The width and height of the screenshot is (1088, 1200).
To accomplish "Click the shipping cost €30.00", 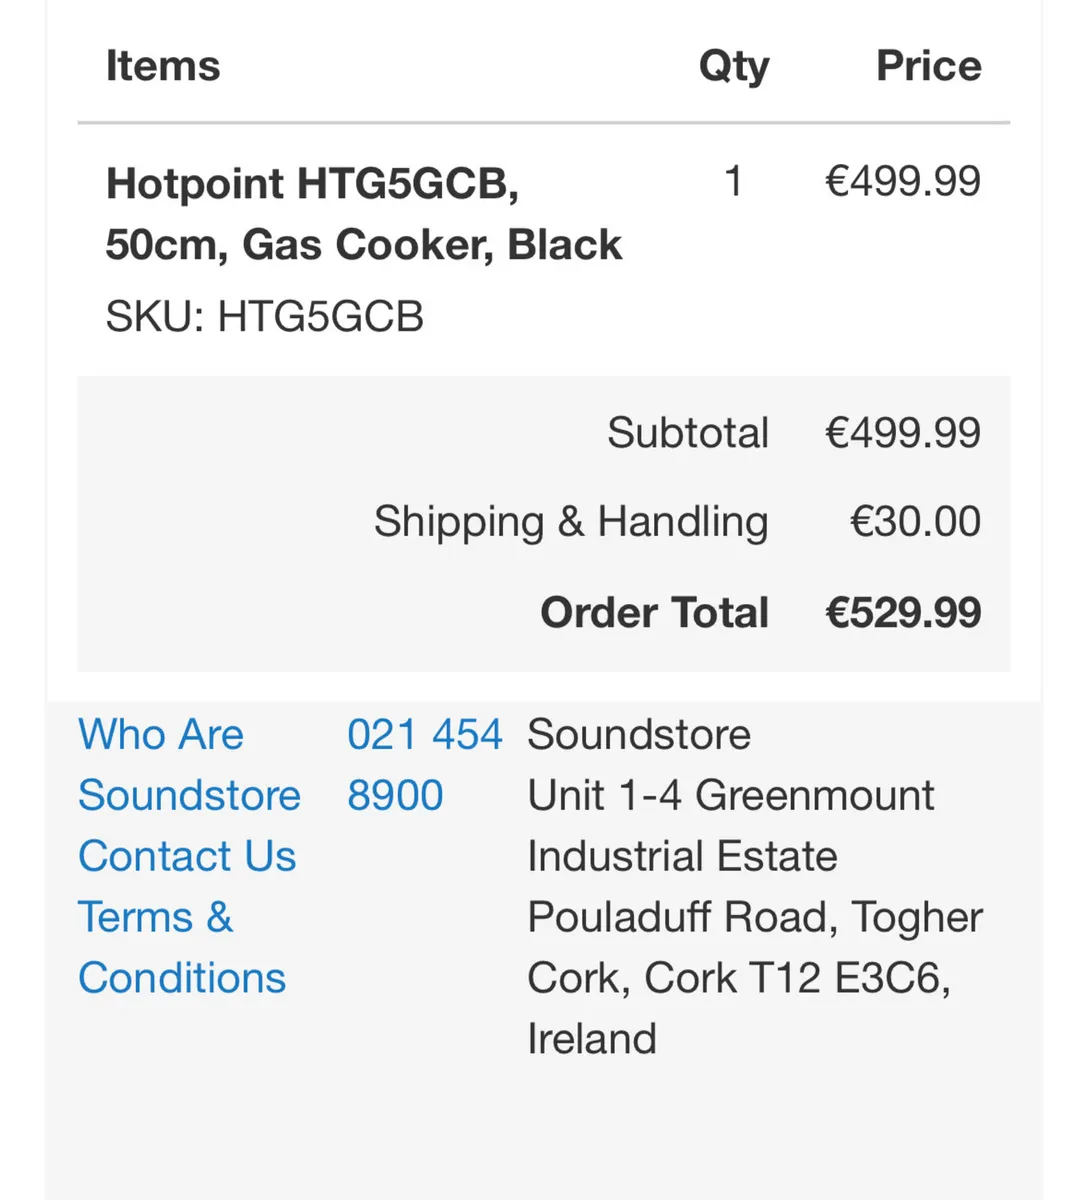I will pyautogui.click(x=913, y=521).
